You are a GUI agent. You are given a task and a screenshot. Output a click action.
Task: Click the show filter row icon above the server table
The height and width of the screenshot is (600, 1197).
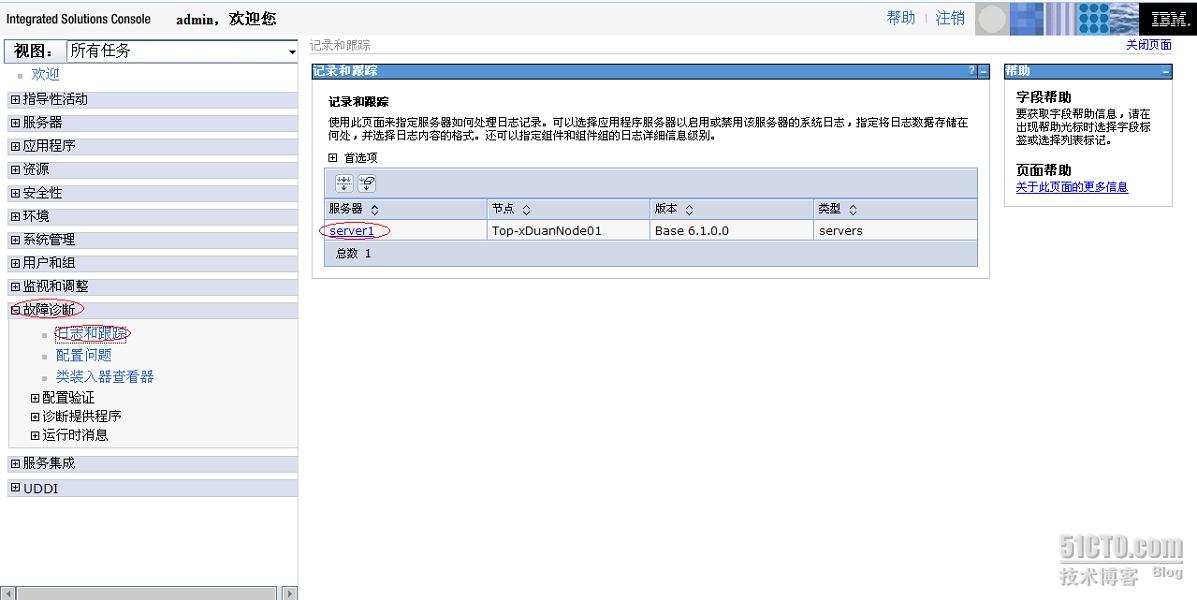pos(343,183)
